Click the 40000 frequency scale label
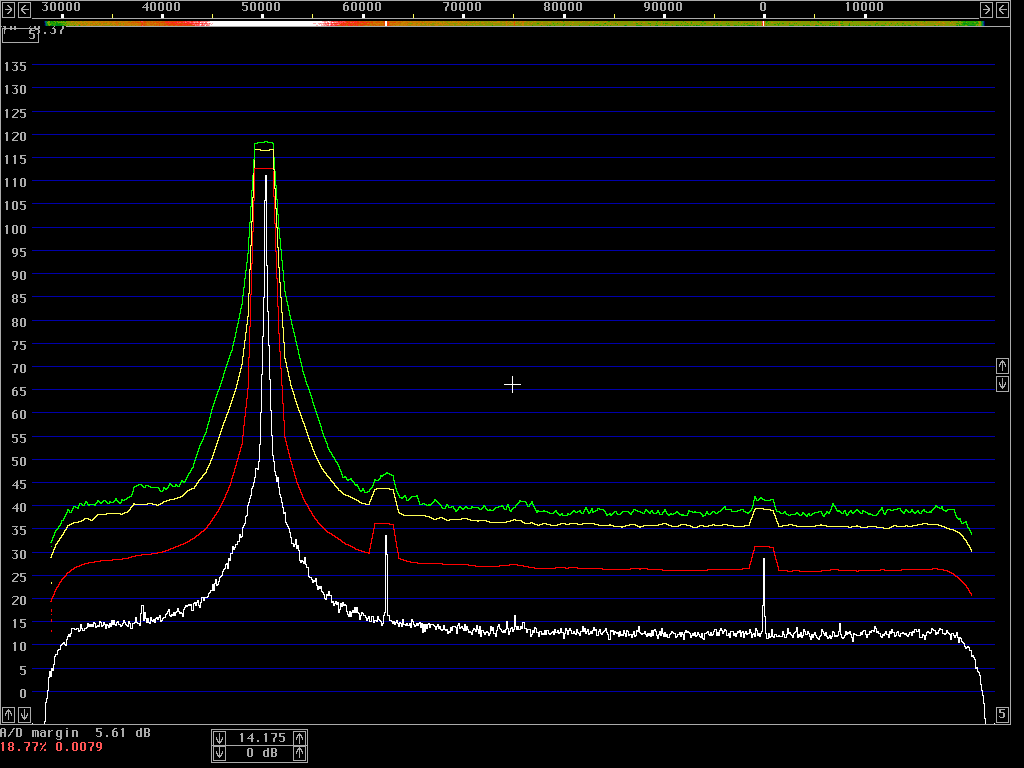The width and height of the screenshot is (1024, 768). (x=161, y=7)
